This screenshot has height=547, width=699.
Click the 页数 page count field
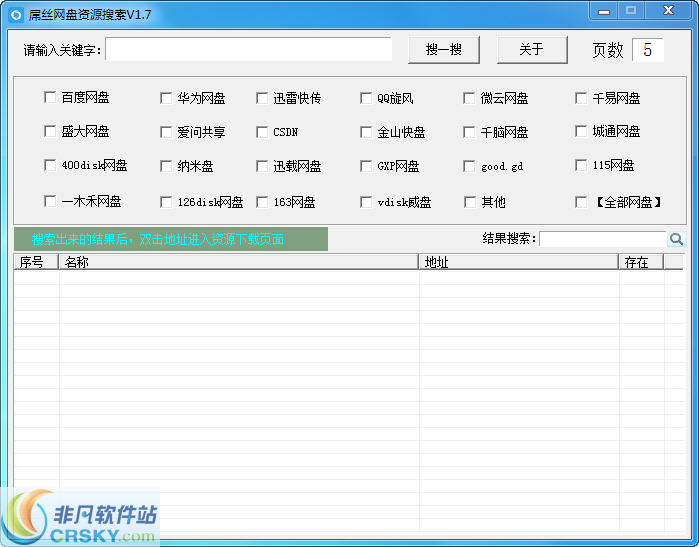click(x=648, y=49)
